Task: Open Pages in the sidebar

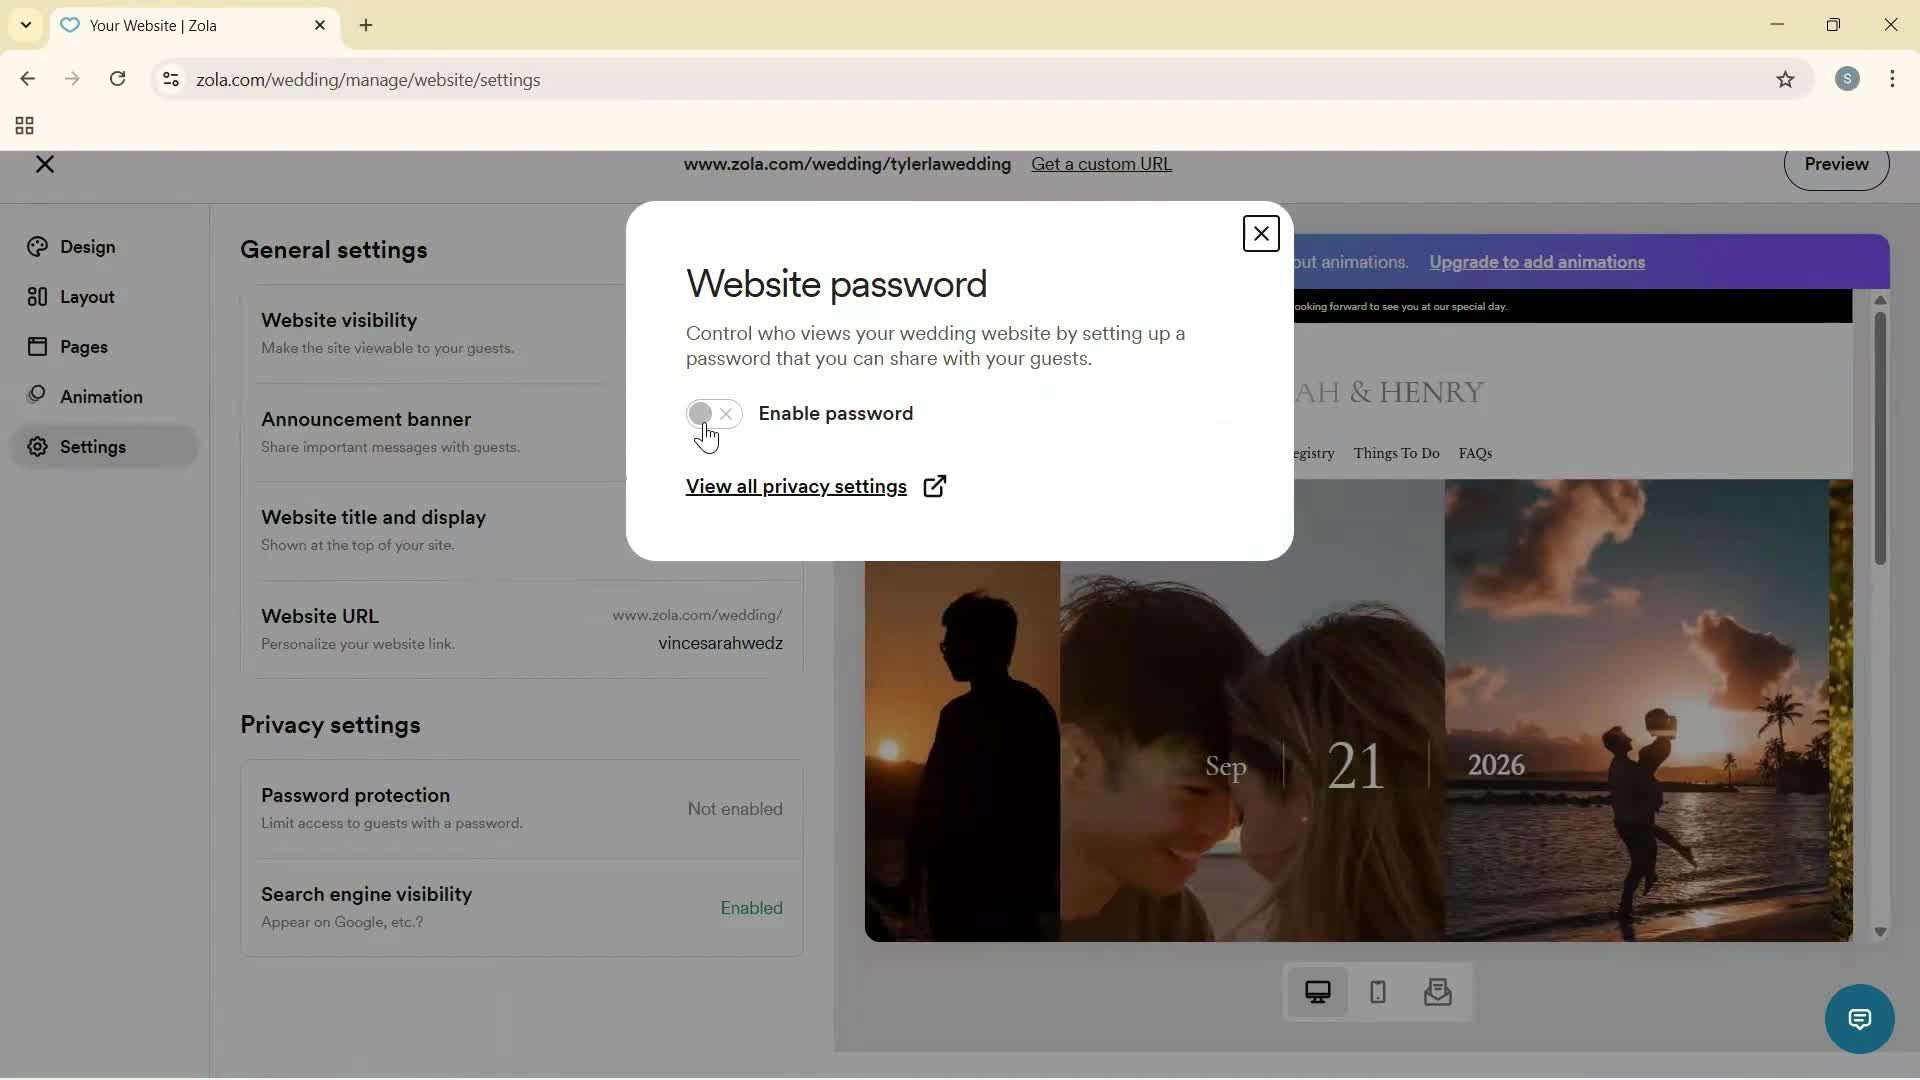Action: (x=84, y=346)
